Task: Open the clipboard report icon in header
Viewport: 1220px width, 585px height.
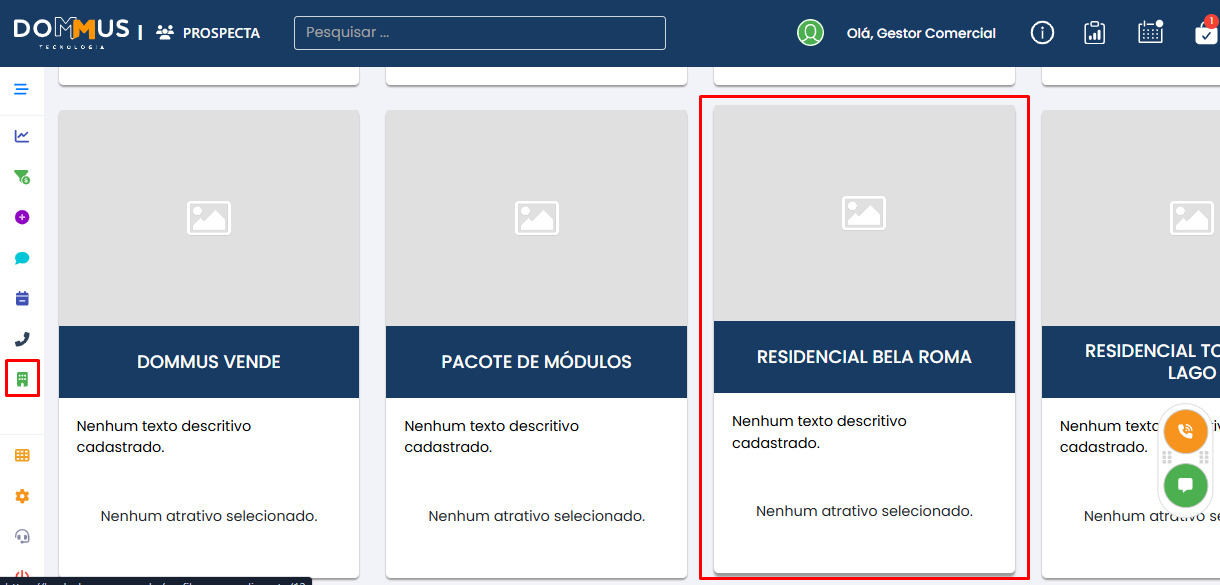Action: 1094,33
